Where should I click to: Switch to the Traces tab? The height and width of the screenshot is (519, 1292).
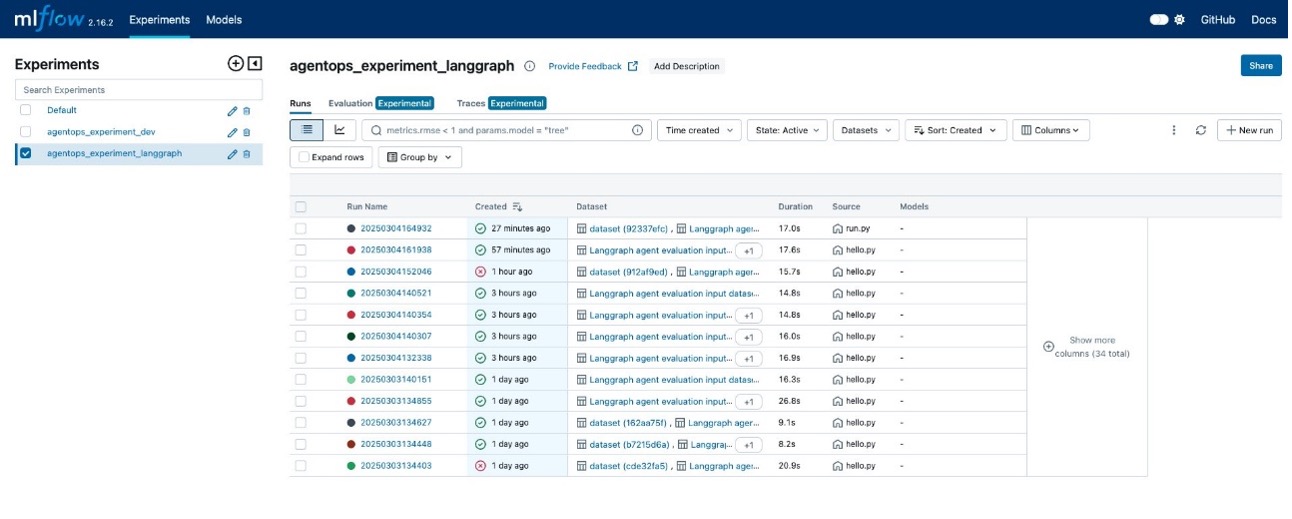[x=501, y=103]
